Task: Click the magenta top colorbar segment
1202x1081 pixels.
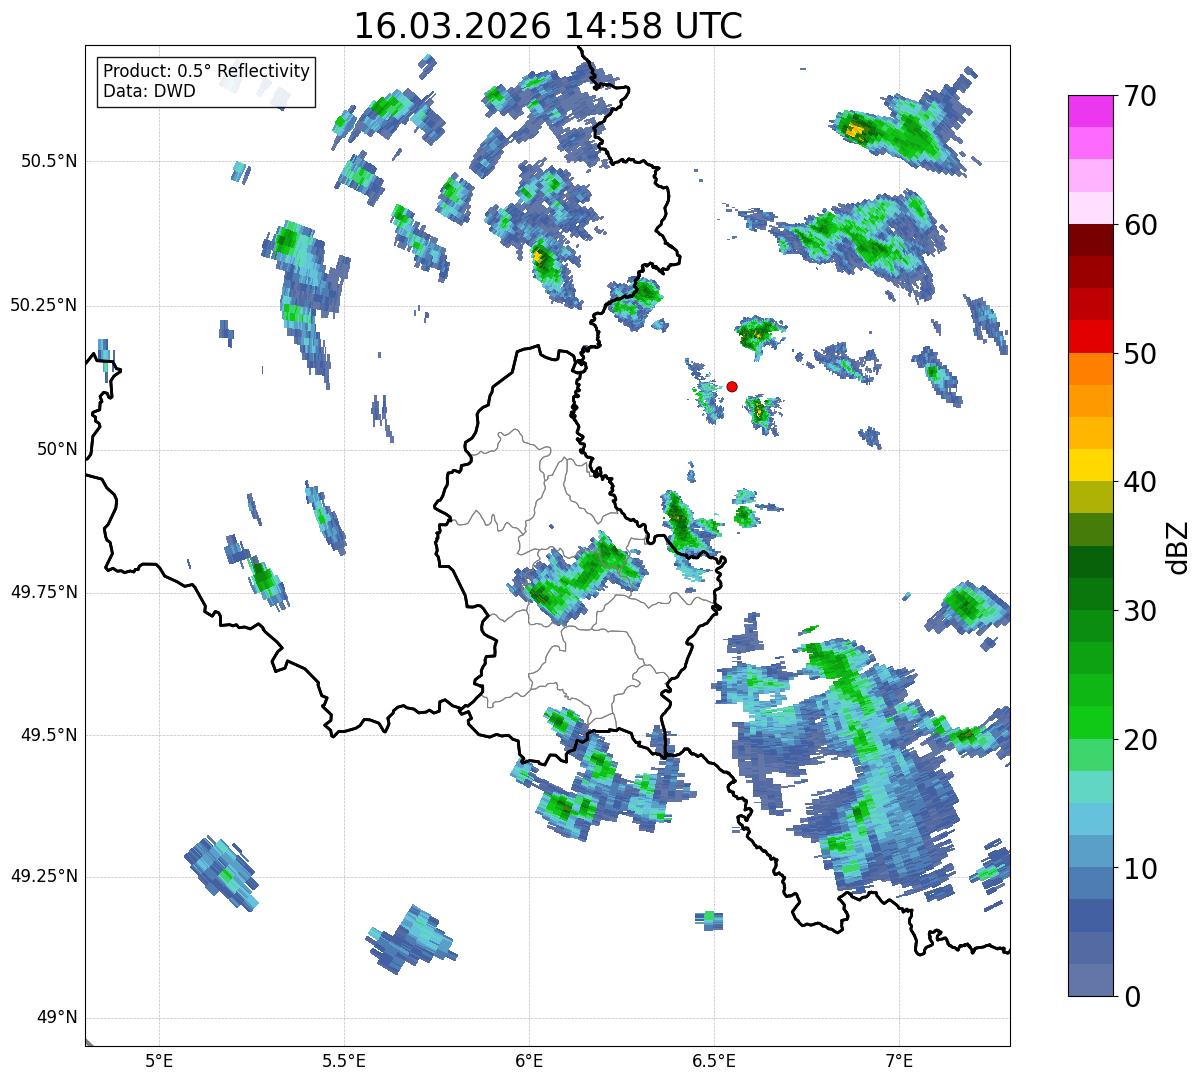Action: tap(1091, 111)
